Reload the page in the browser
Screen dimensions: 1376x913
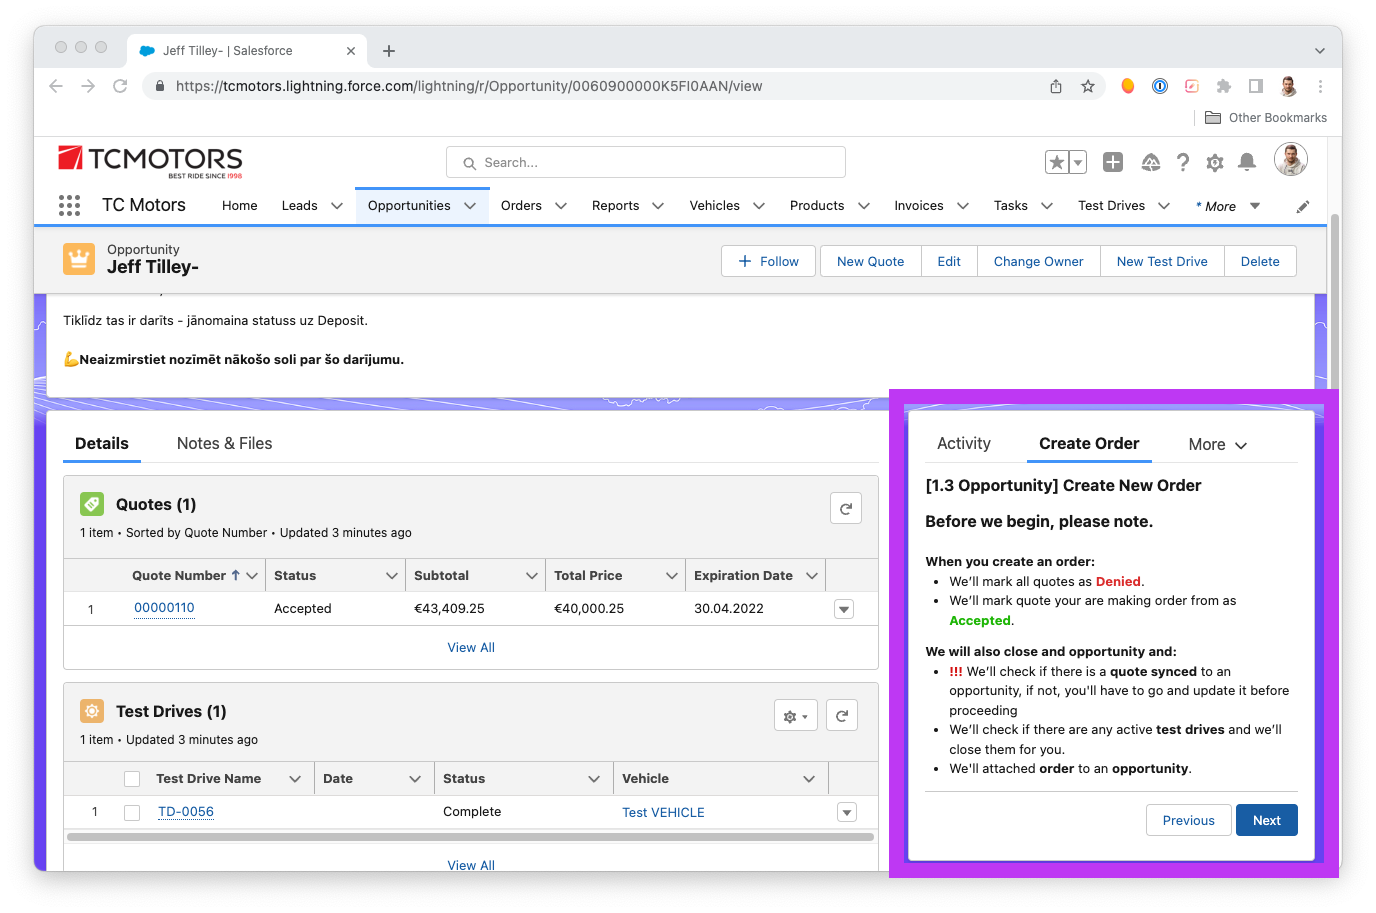(x=120, y=86)
